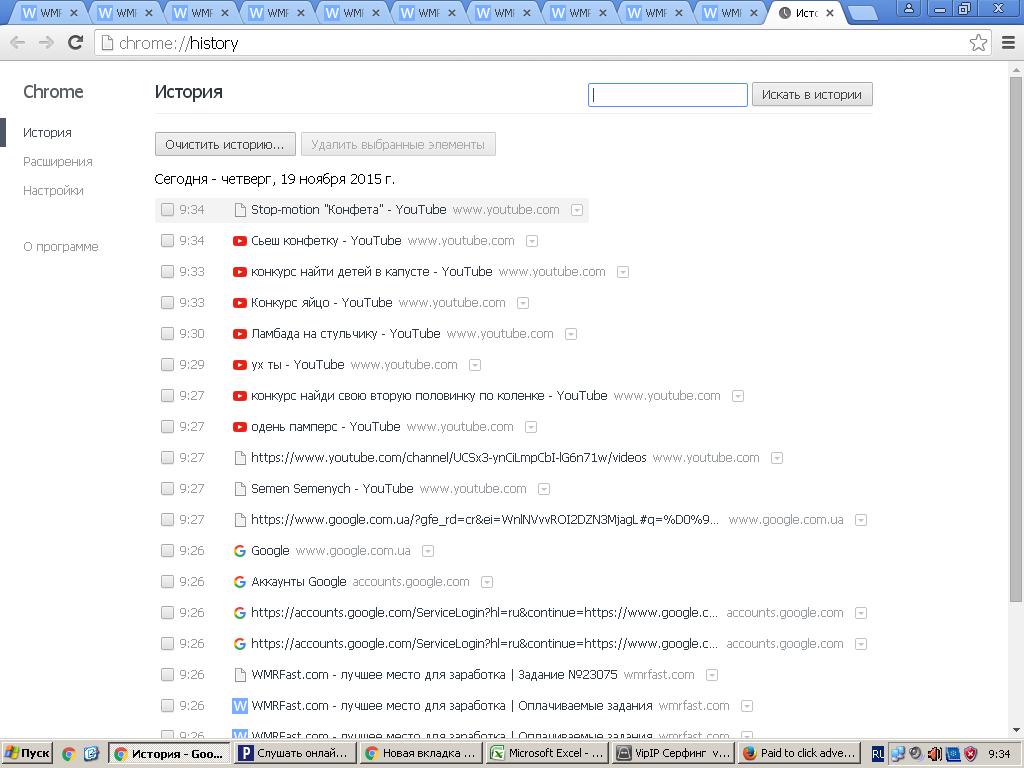
Task: Tick checkbox for "Конкурс яйцо" entry
Action: click(167, 303)
